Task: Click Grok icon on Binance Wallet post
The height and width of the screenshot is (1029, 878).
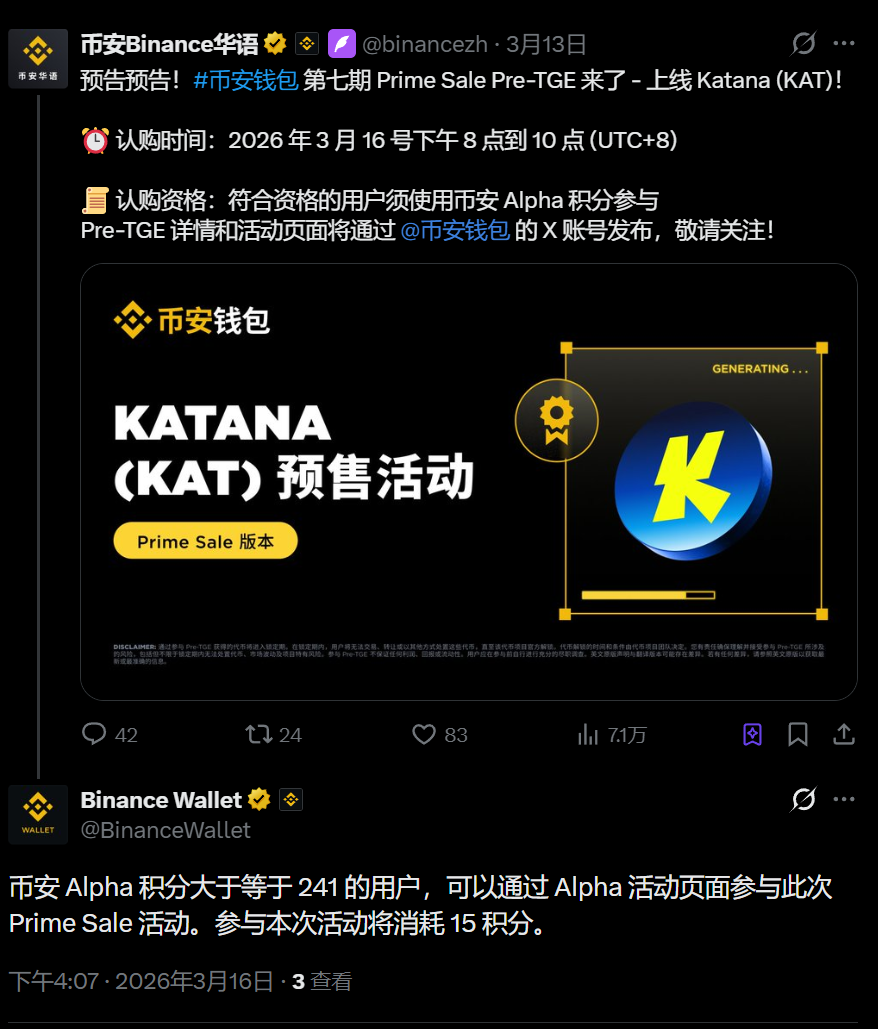Action: (x=803, y=799)
